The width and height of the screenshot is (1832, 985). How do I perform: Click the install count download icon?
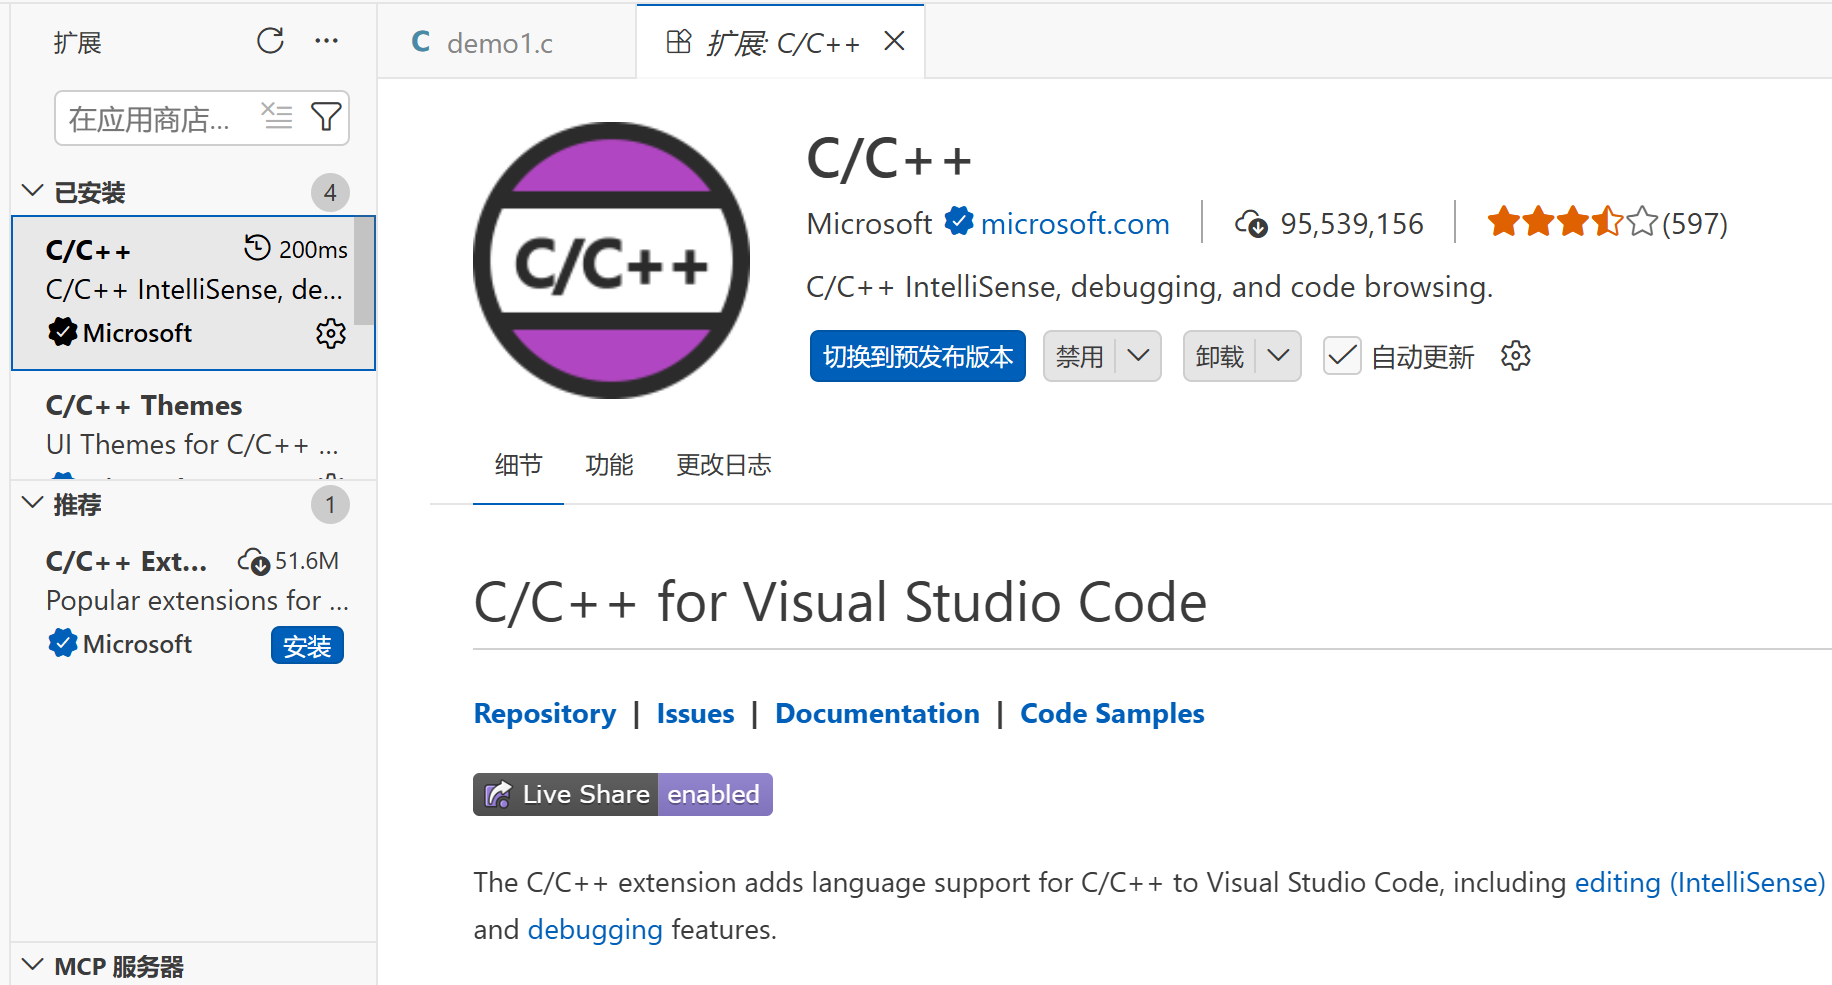(x=1251, y=223)
